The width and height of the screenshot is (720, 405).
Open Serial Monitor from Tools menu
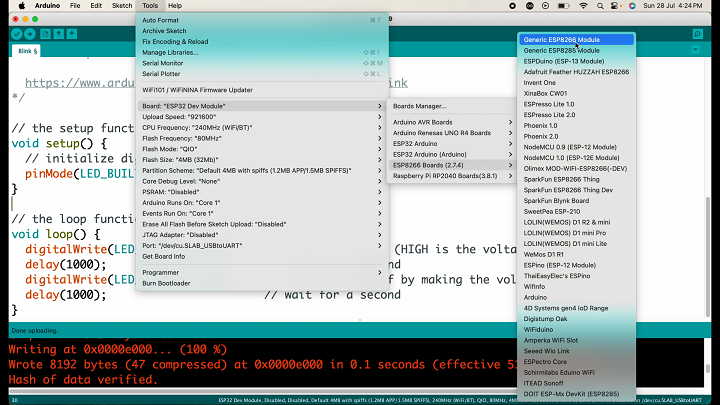click(262, 63)
